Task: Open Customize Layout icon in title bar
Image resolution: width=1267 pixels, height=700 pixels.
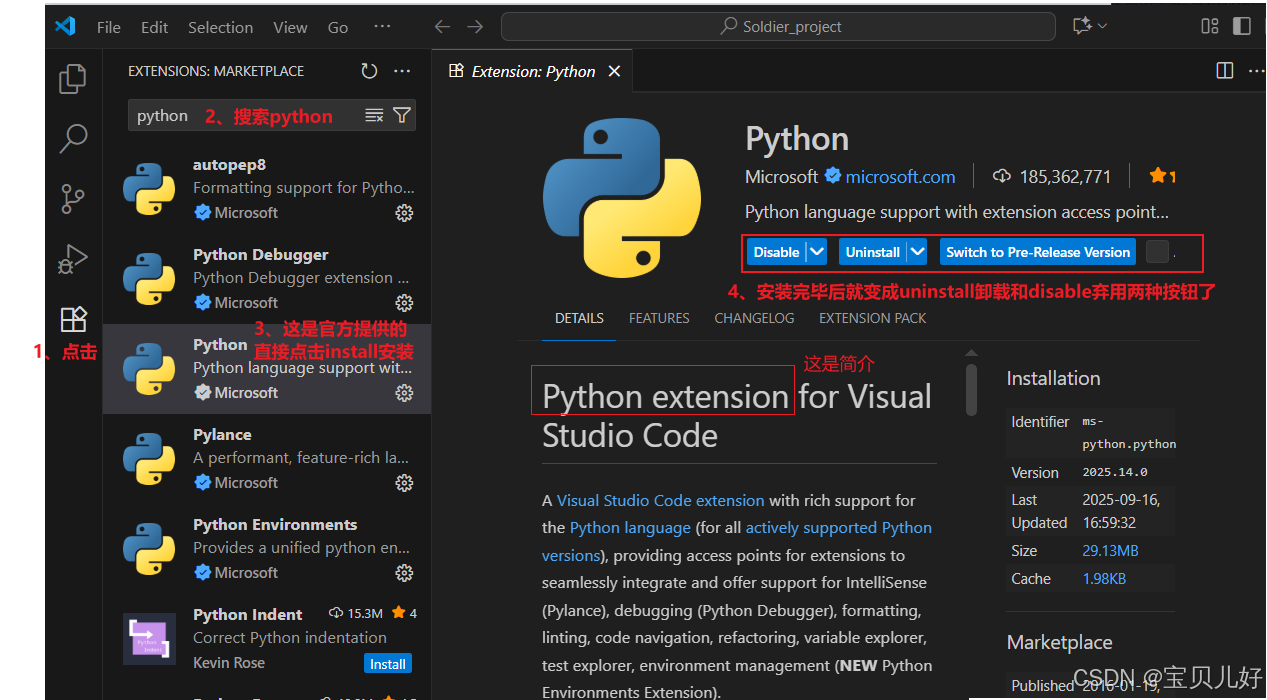Action: [1210, 27]
